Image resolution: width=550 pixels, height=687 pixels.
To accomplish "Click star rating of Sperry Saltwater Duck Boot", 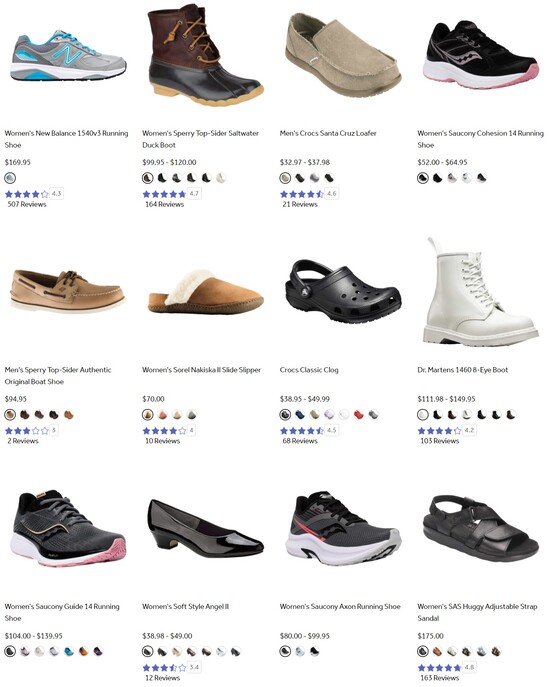I will 164,194.
